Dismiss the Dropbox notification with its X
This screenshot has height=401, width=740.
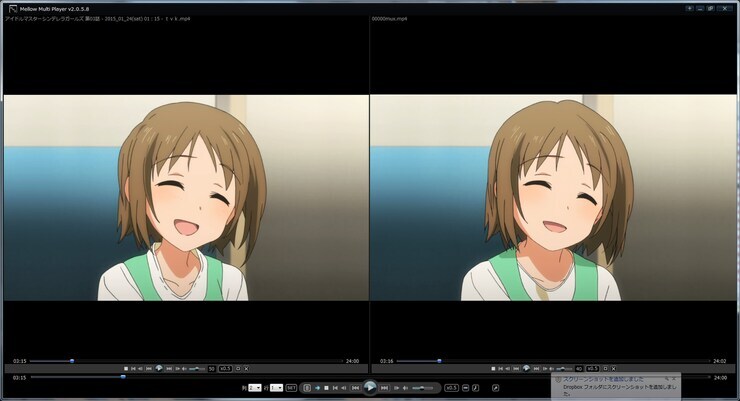click(674, 378)
